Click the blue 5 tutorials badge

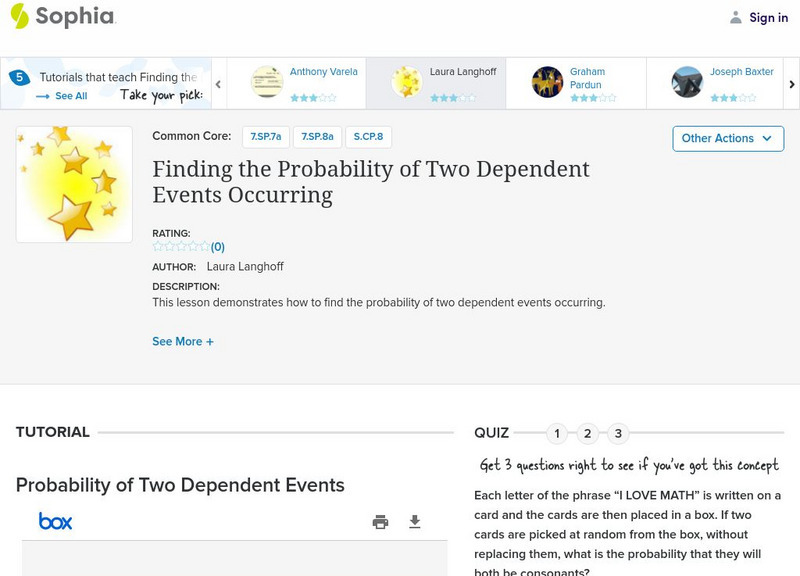19,78
